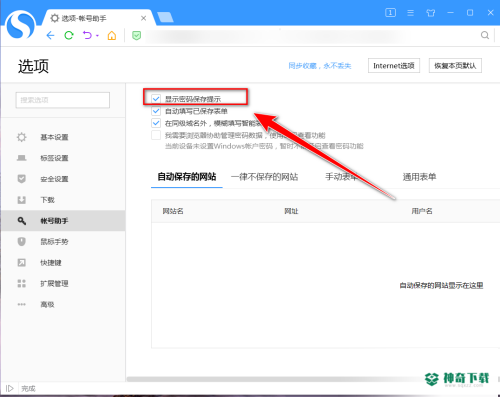Switch to the 通用表单 tab
The image size is (500, 397).
pyautogui.click(x=419, y=177)
